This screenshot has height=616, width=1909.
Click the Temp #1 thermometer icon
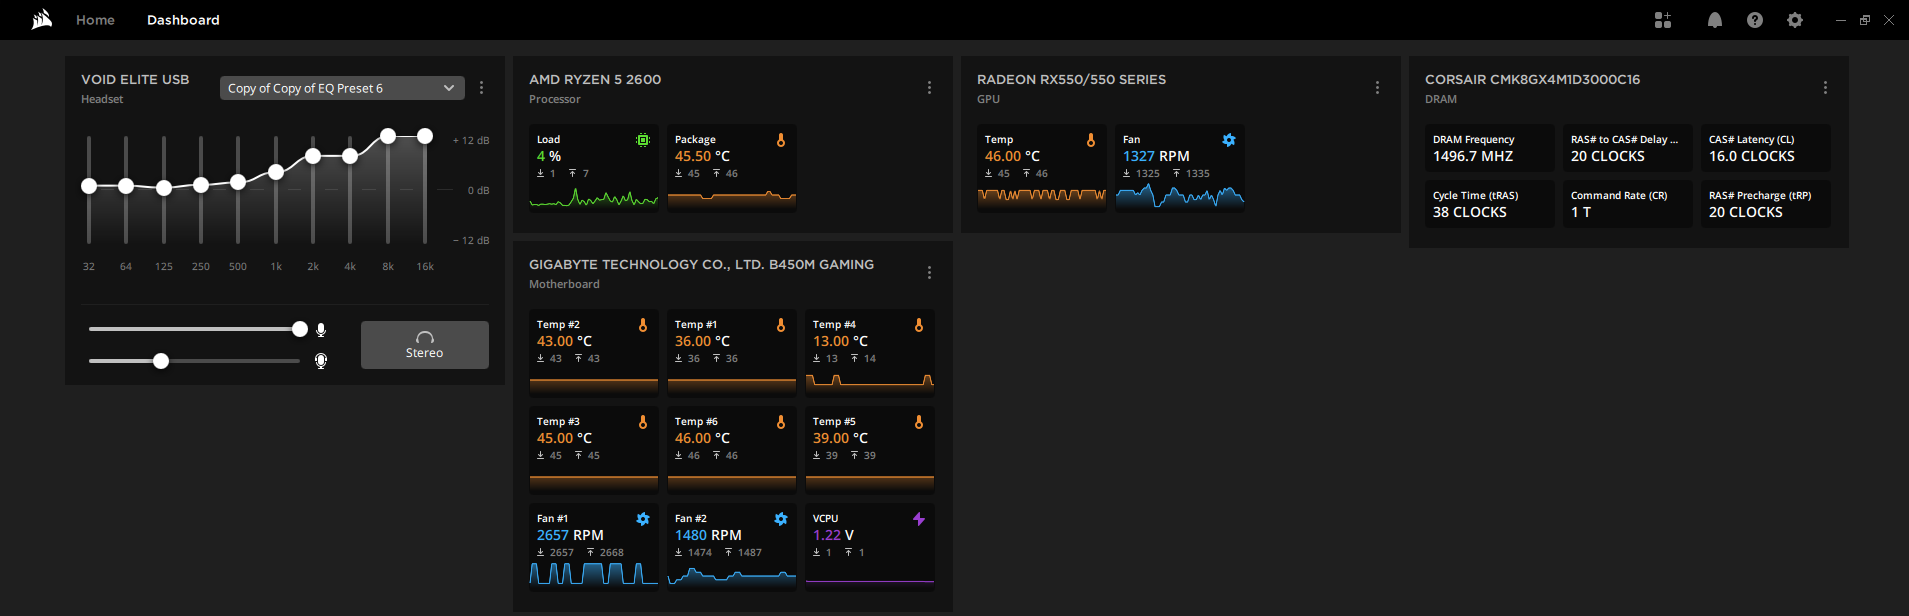click(x=781, y=325)
